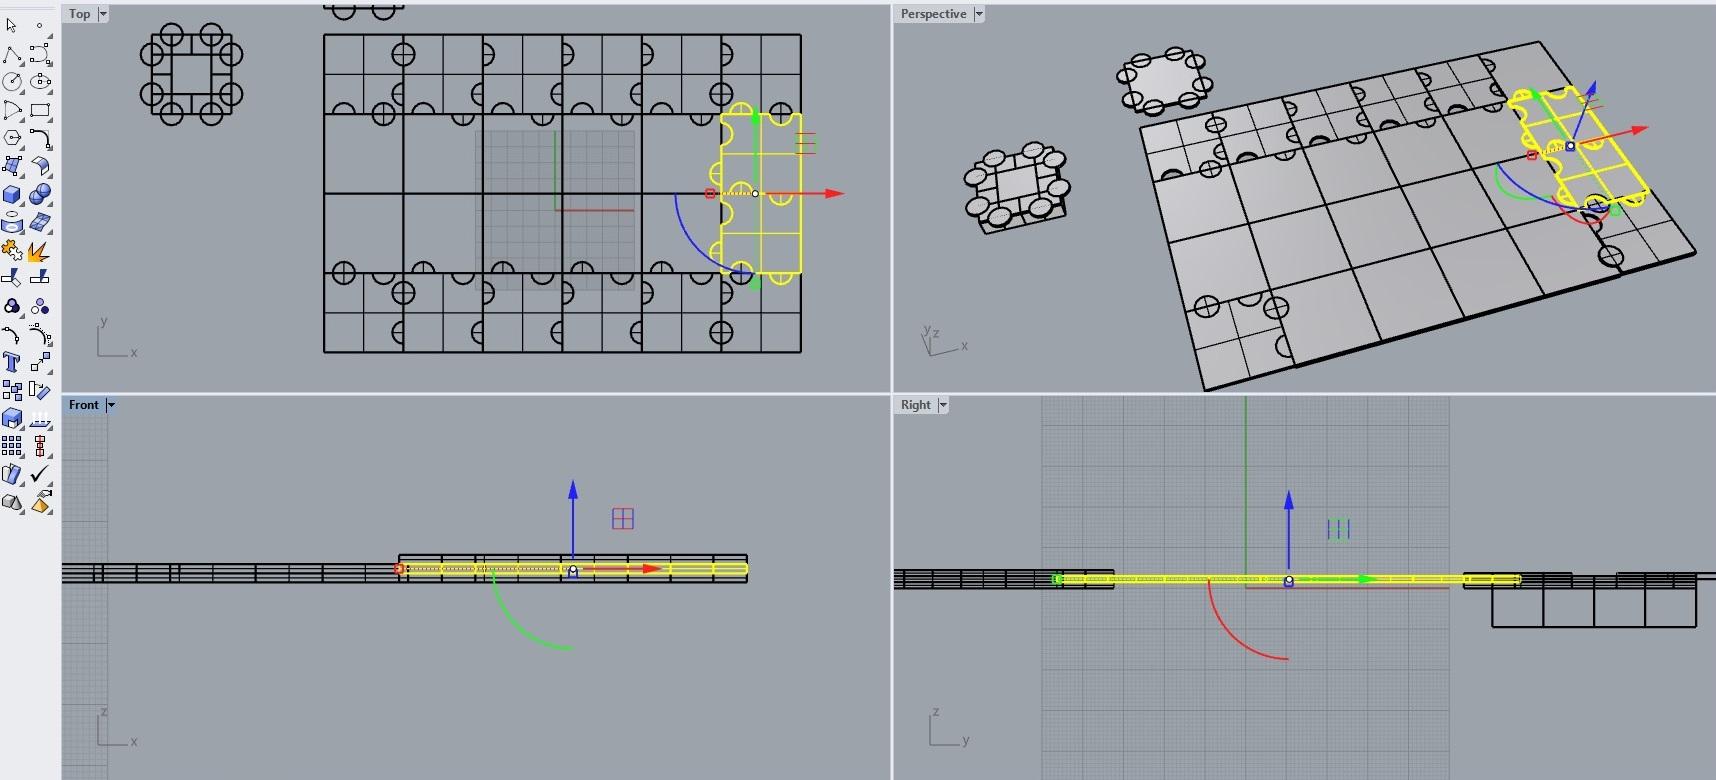Image resolution: width=1716 pixels, height=780 pixels.
Task: Click the Check objects checkmark tool
Action: pyautogui.click(x=40, y=474)
